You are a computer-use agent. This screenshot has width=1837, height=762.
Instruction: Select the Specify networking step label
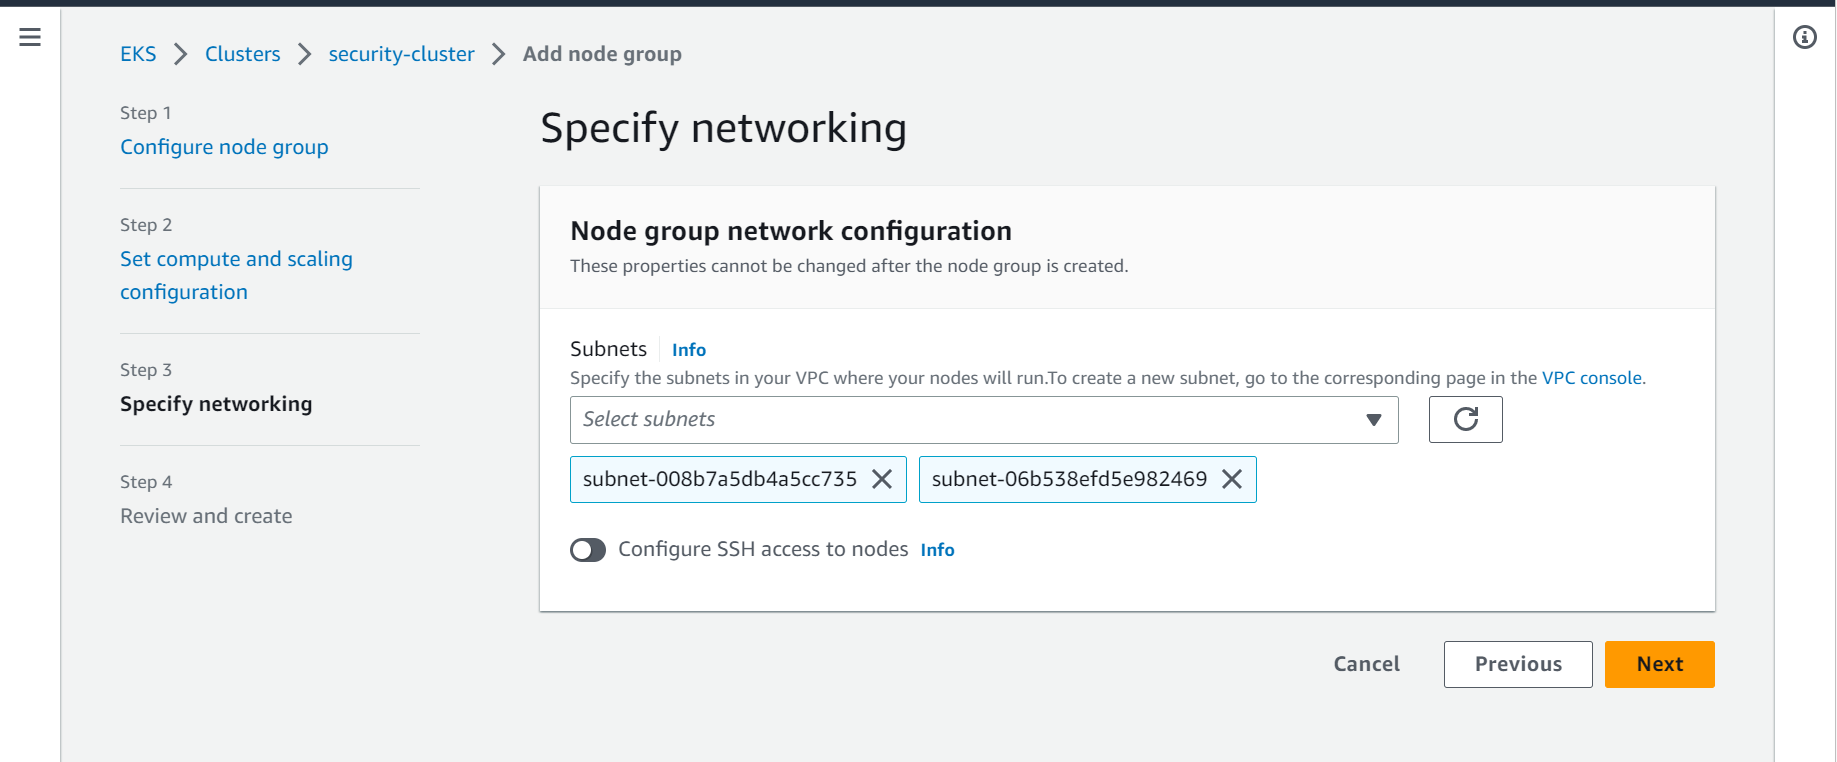[x=216, y=404]
